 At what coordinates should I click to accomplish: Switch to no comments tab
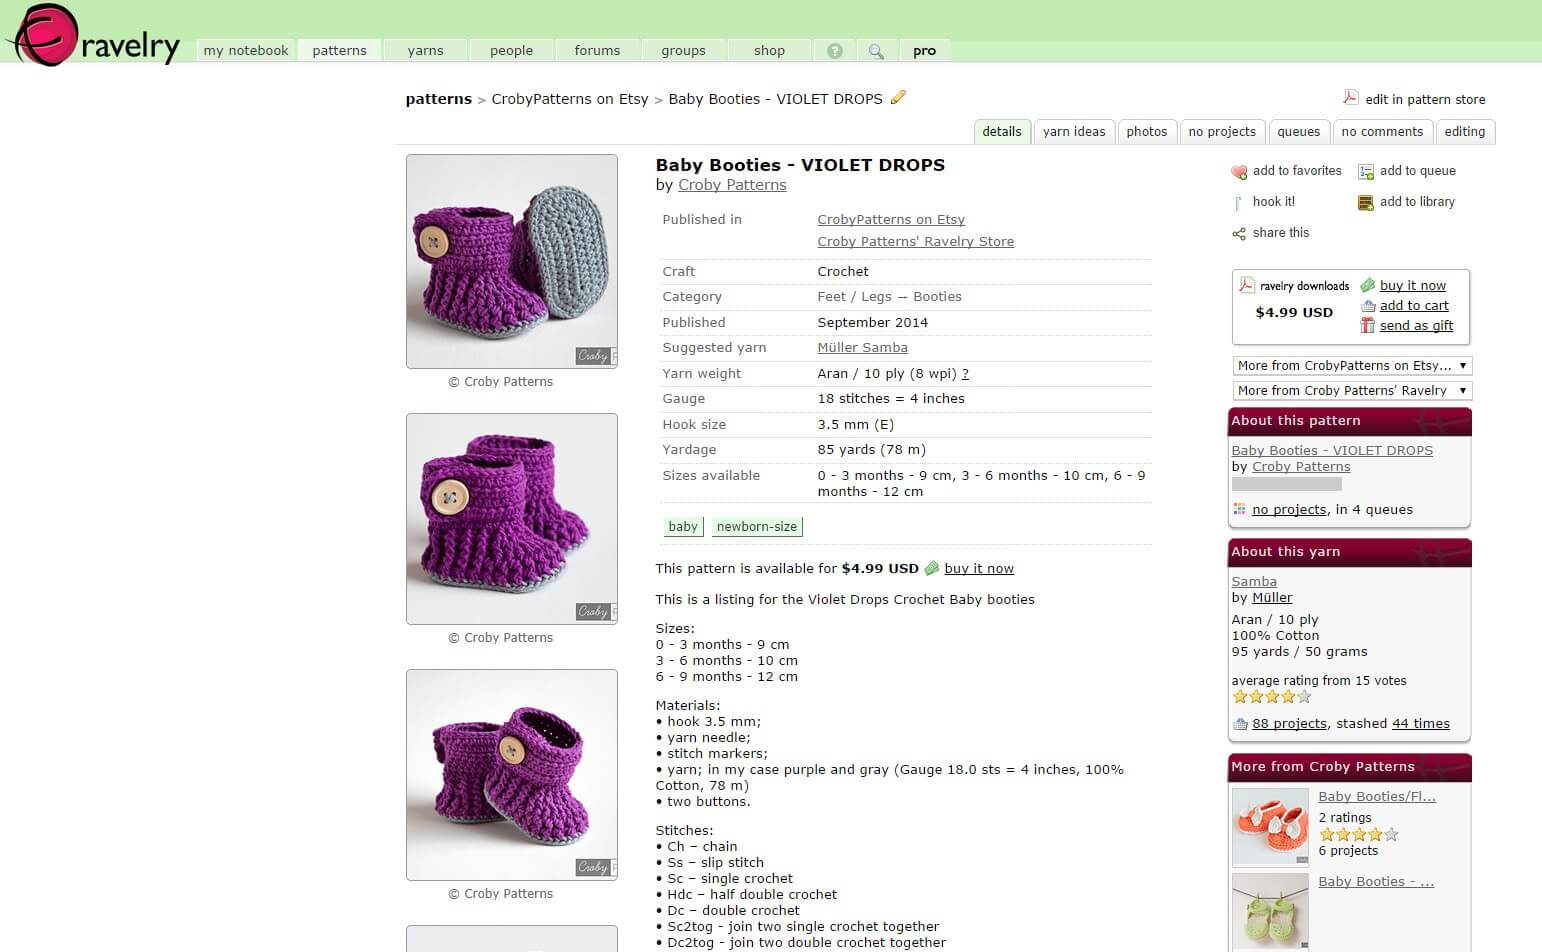[1382, 132]
